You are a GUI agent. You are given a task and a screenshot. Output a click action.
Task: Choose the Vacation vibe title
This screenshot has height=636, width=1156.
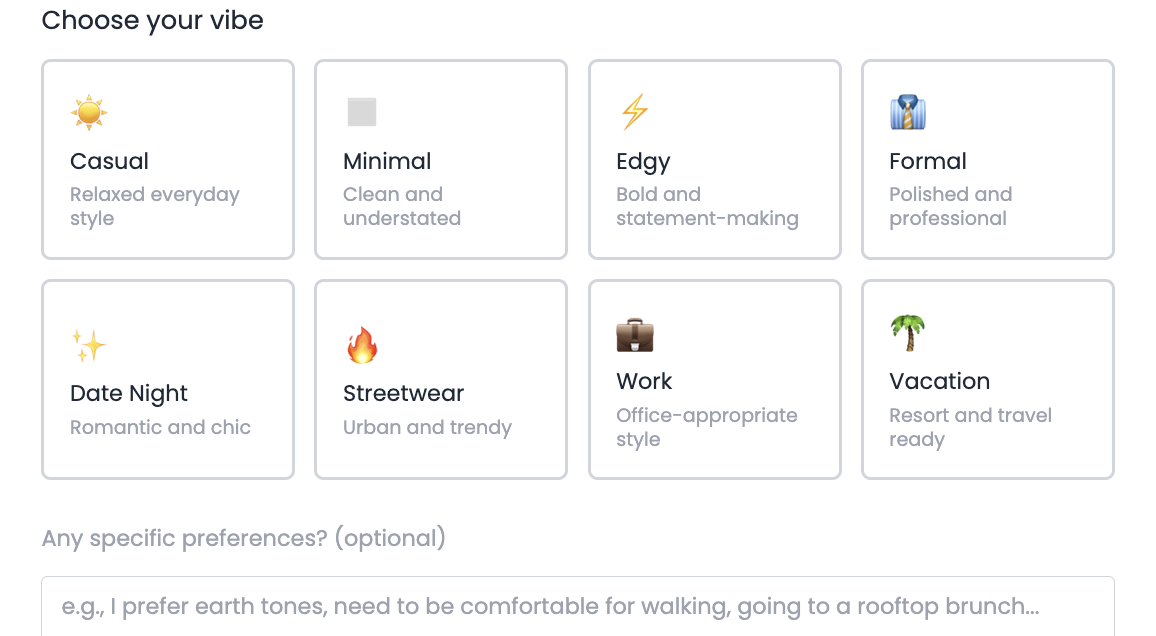pos(939,381)
